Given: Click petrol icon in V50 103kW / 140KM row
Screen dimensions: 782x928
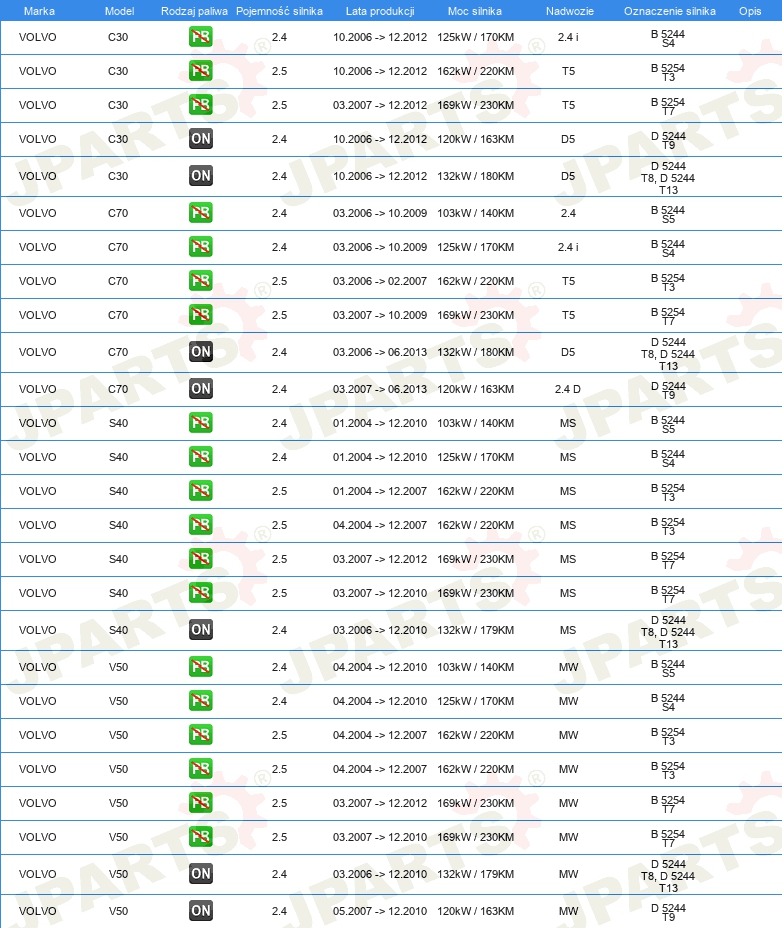Looking at the screenshot, I should [x=201, y=667].
